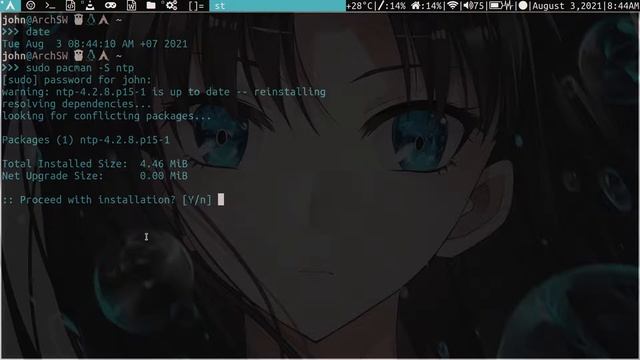Click the 'Proceed with installation? [Y/n]' prompt

pos(107,200)
